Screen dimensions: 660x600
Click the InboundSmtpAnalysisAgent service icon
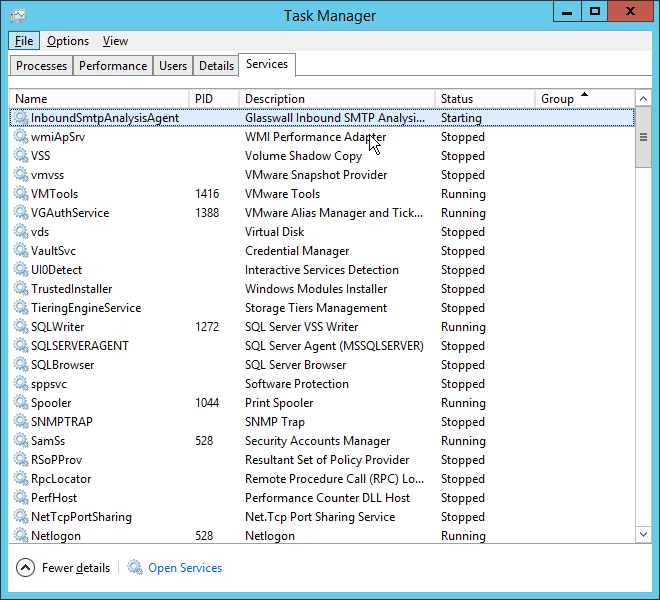click(21, 118)
